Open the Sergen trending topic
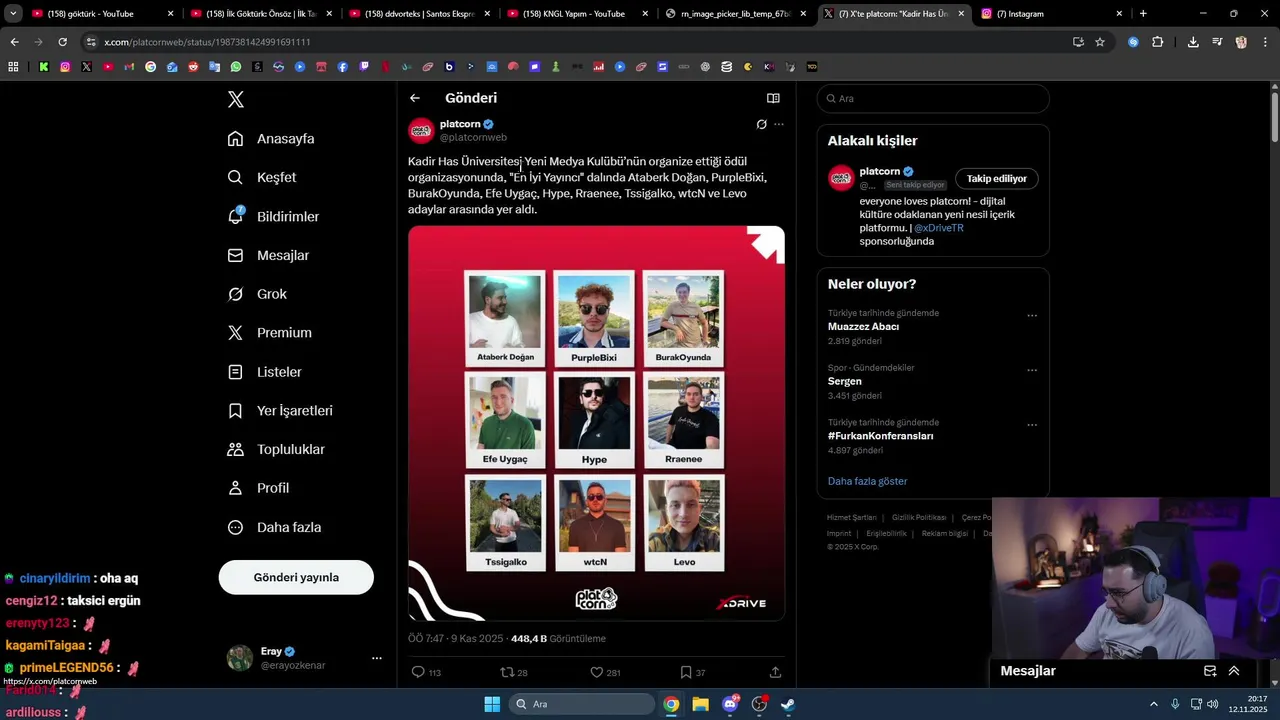The width and height of the screenshot is (1280, 720). click(x=845, y=381)
